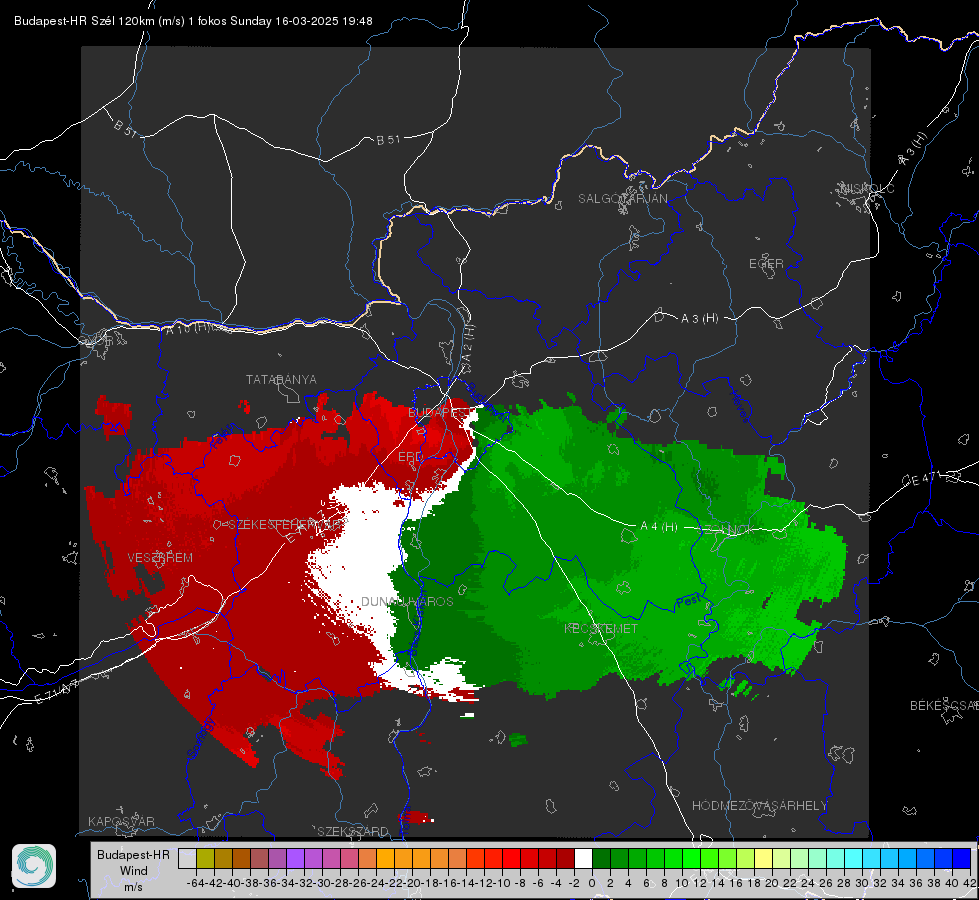Click the KAPOSVÁR city label
This screenshot has width=979, height=900.
coord(121,821)
